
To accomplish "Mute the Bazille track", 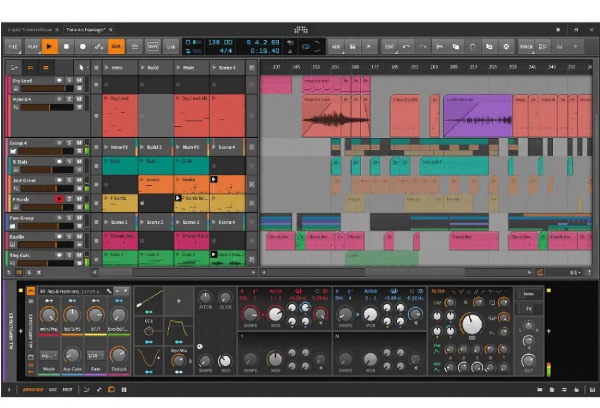I will (79, 237).
